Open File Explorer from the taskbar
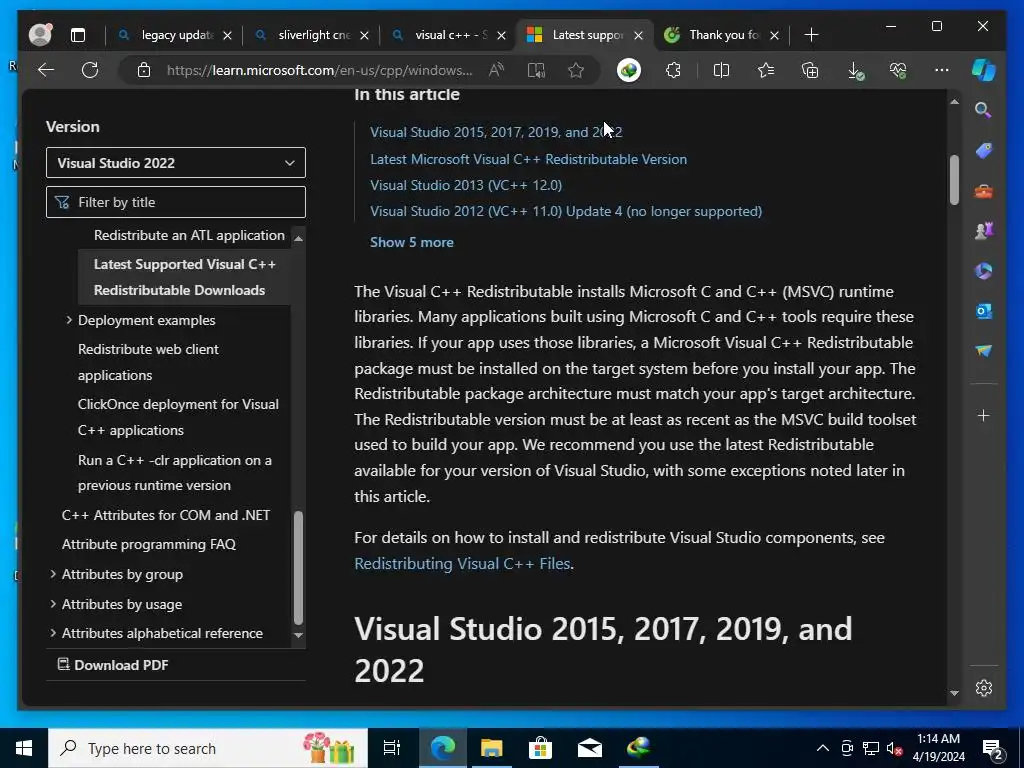The image size is (1024, 768). coord(491,748)
